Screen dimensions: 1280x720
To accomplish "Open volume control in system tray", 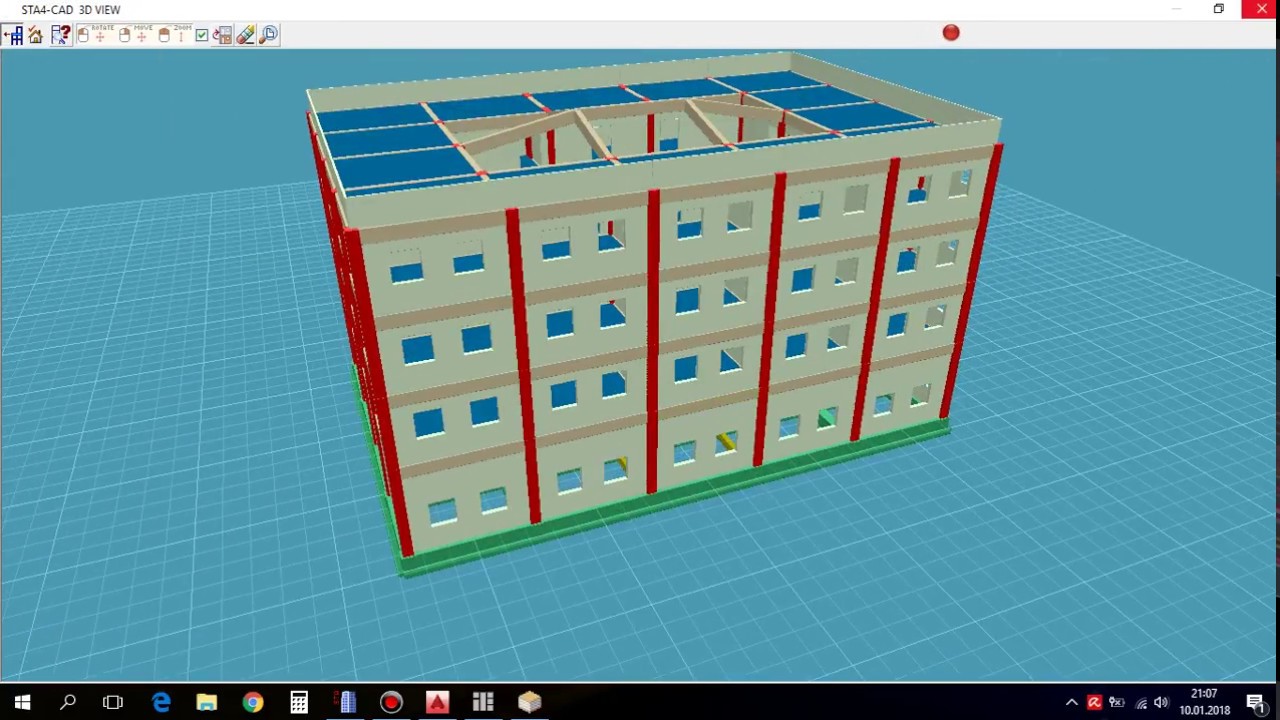I will (1161, 703).
